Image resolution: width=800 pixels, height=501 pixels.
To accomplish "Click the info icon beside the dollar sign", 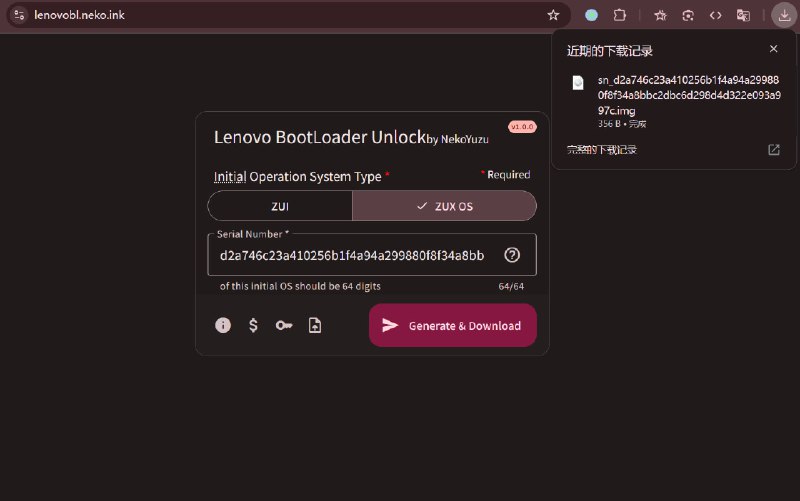I will (x=223, y=325).
